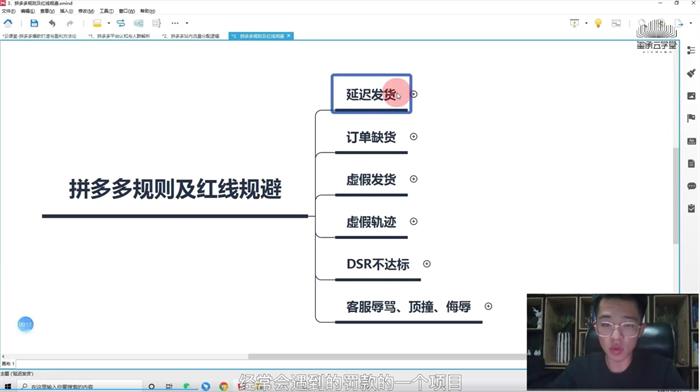Click the yellow lightbulb brainstorm icon
Screen dimensions: 700x392
click(x=598, y=23)
